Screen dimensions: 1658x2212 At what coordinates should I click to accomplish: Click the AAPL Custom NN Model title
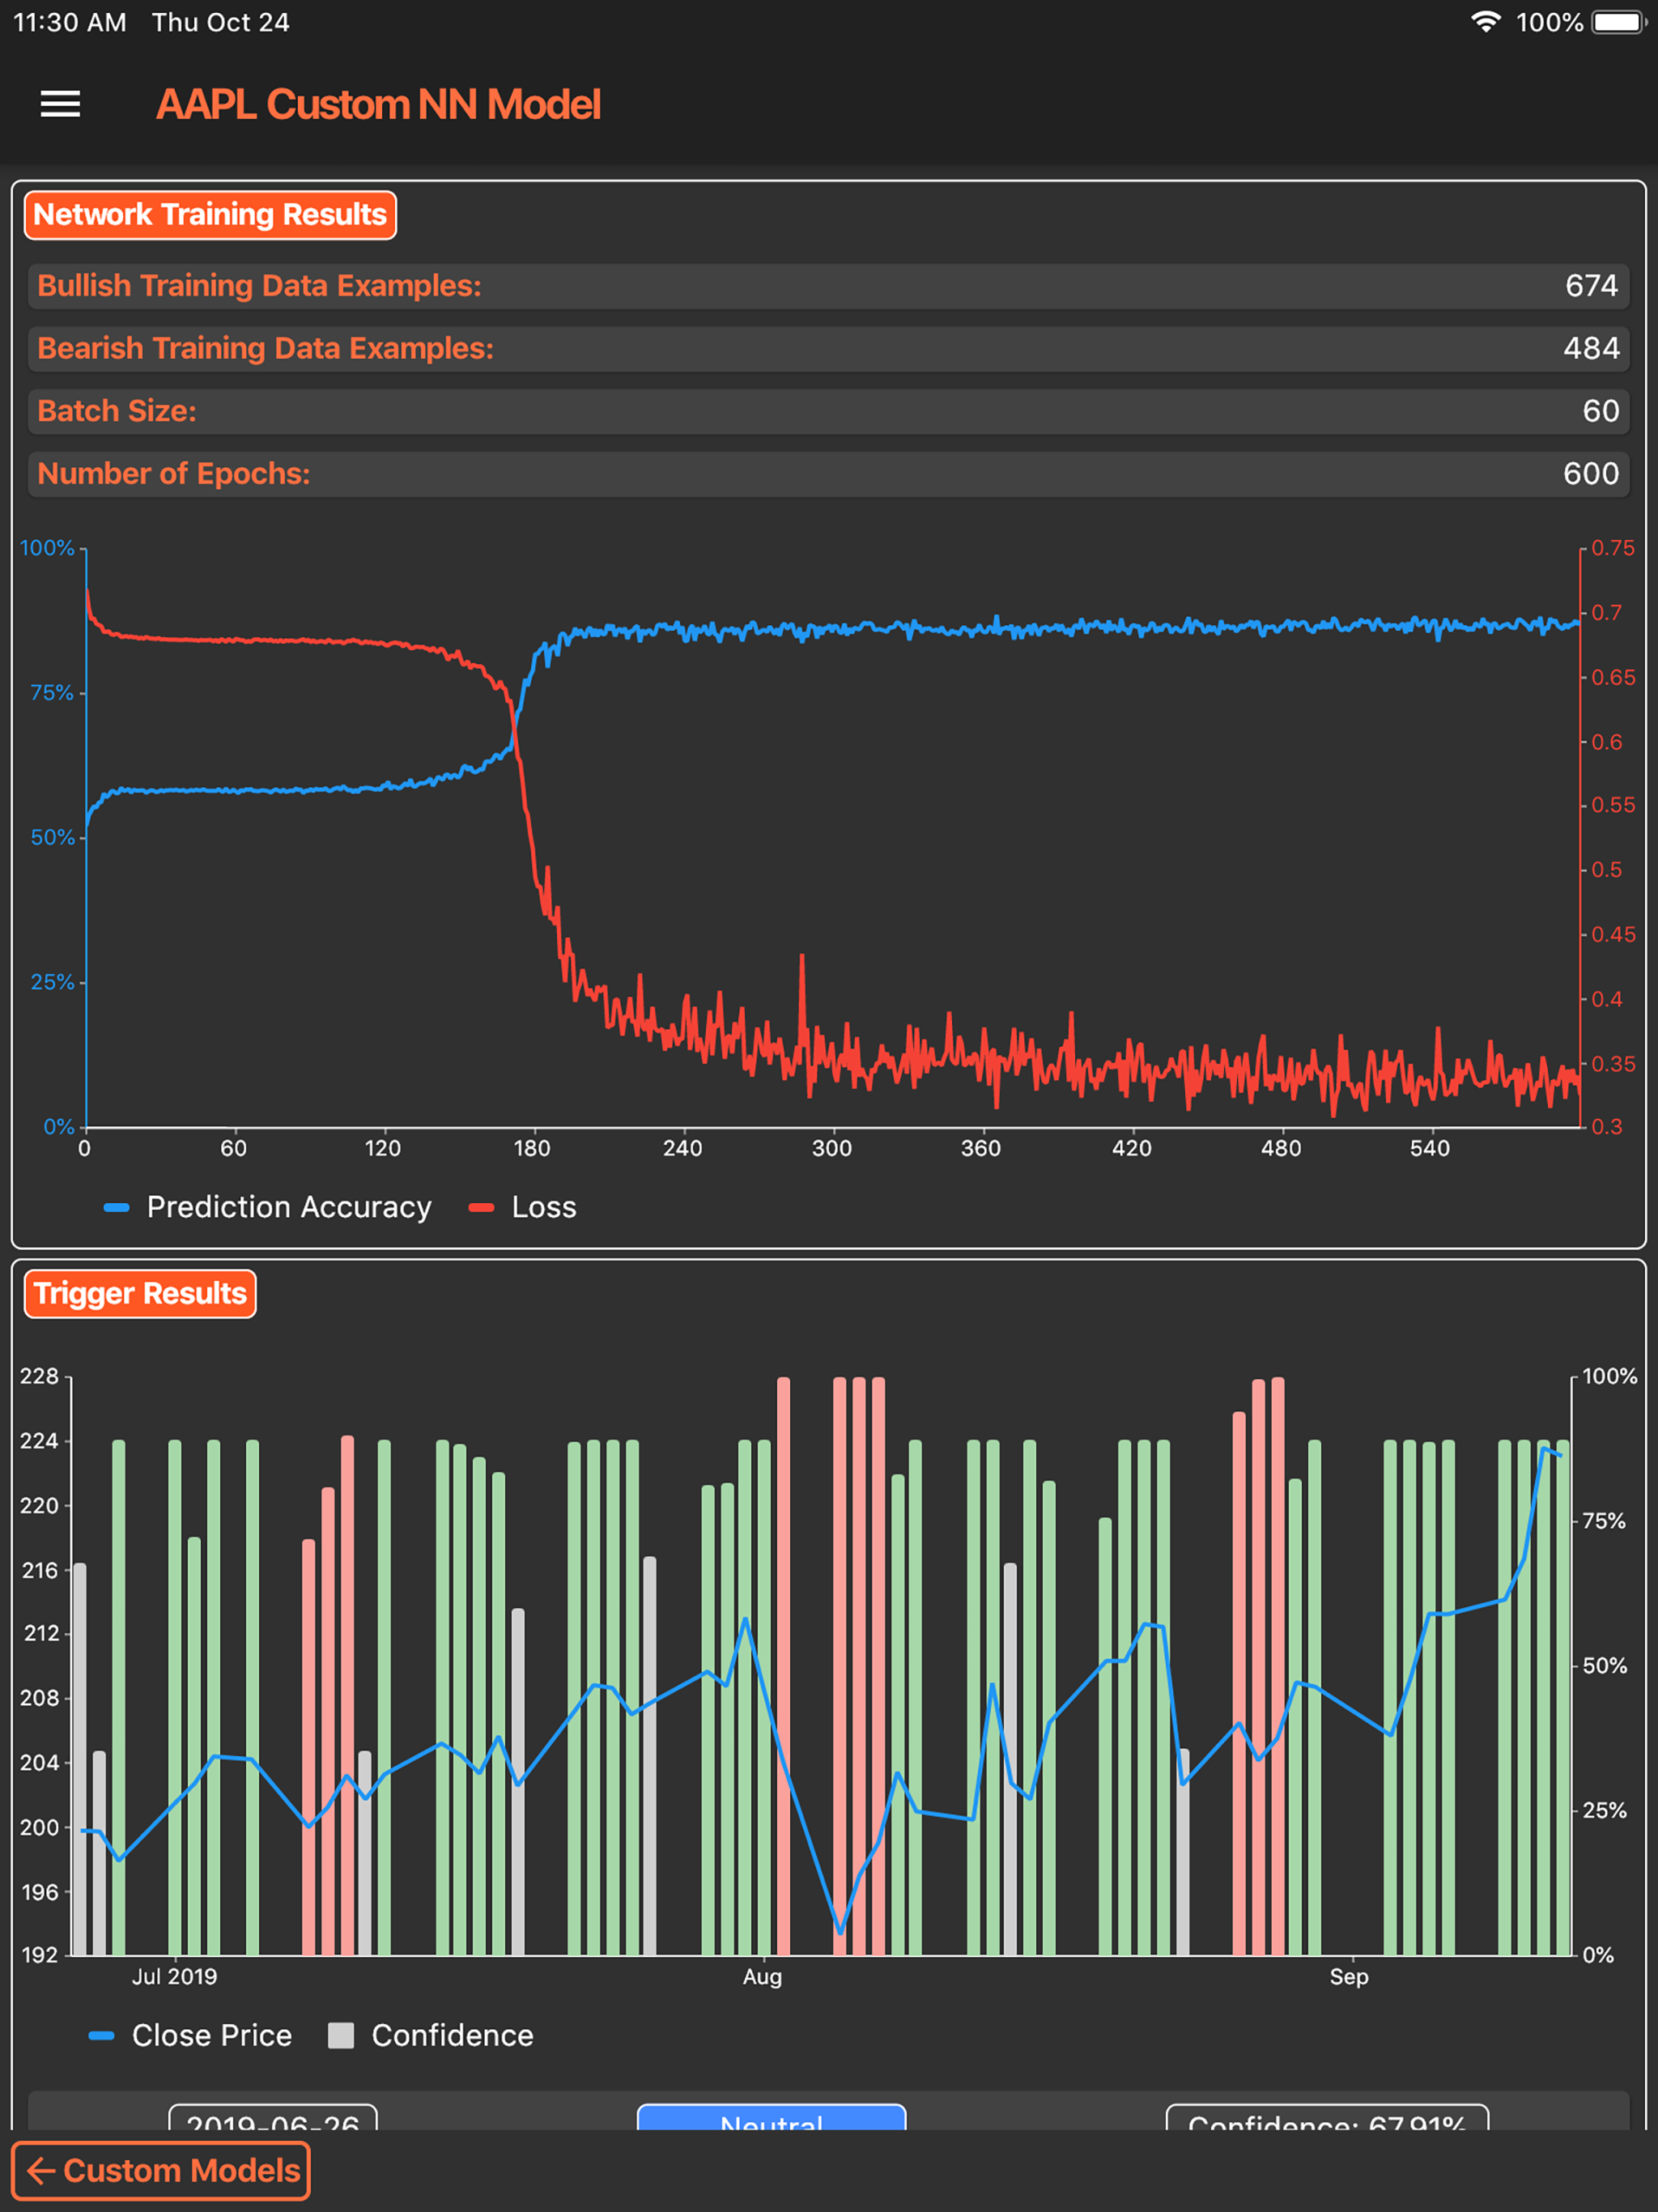pos(378,105)
